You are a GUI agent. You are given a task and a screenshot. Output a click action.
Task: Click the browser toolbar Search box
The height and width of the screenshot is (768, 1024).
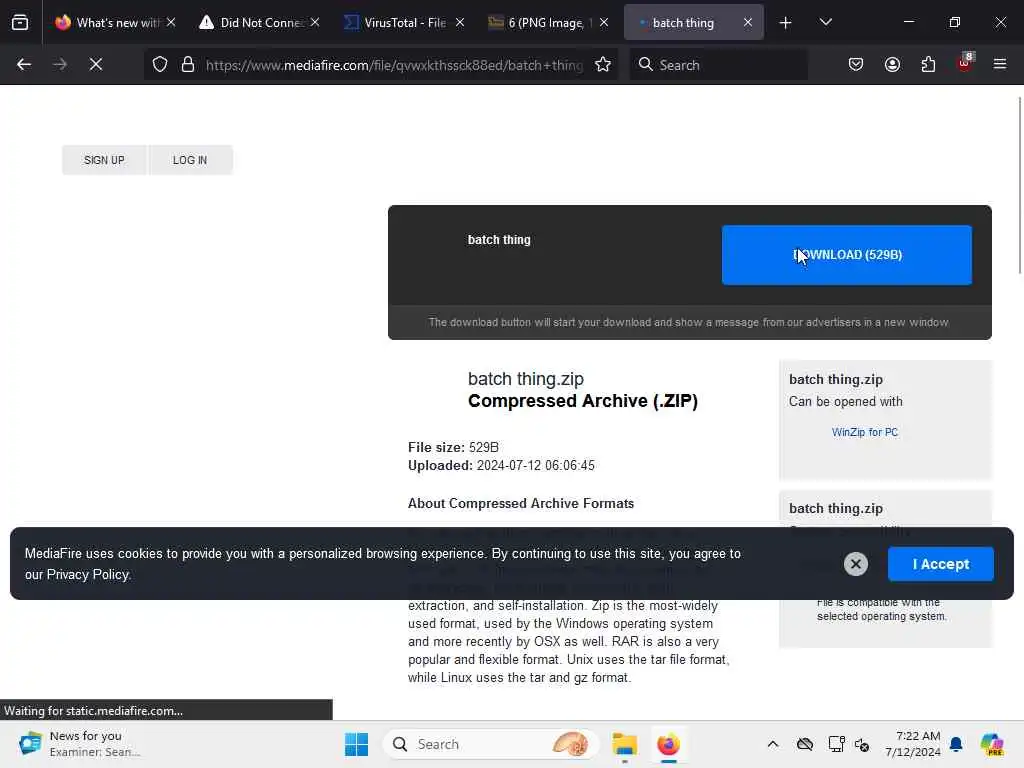(718, 65)
